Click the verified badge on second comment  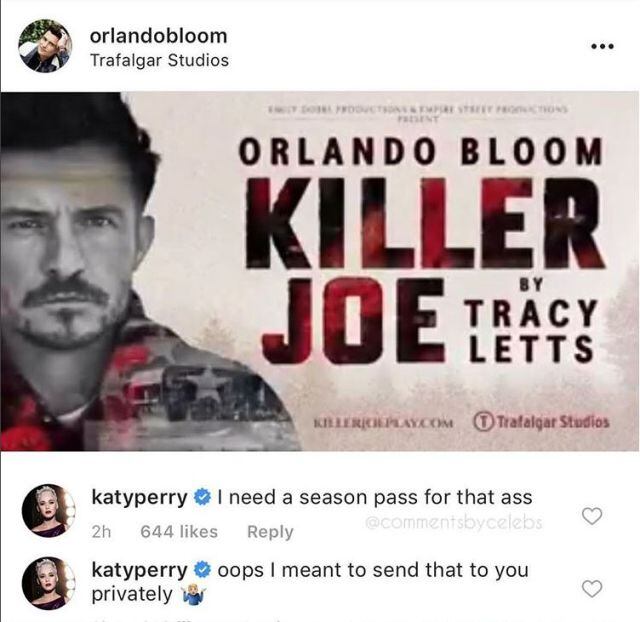coord(202,570)
